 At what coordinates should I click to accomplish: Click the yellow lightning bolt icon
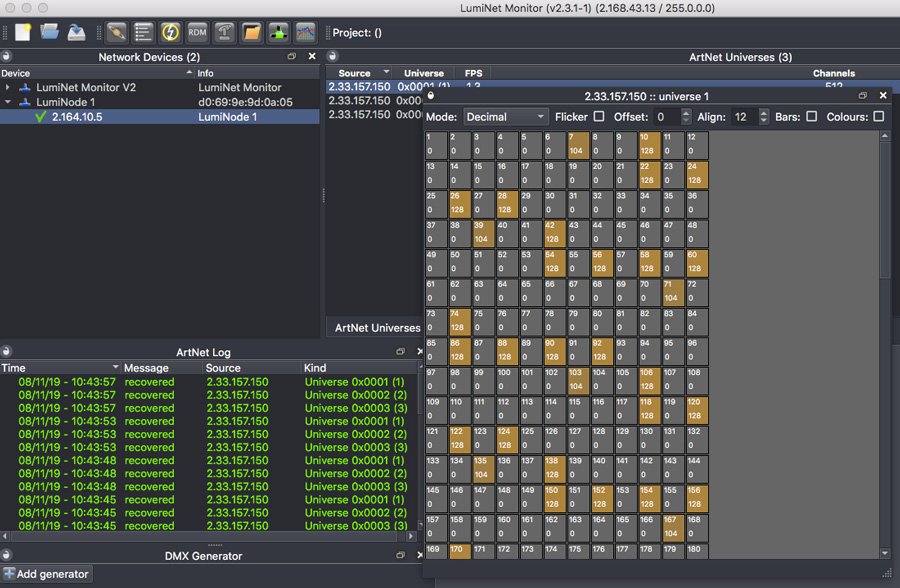pos(171,32)
